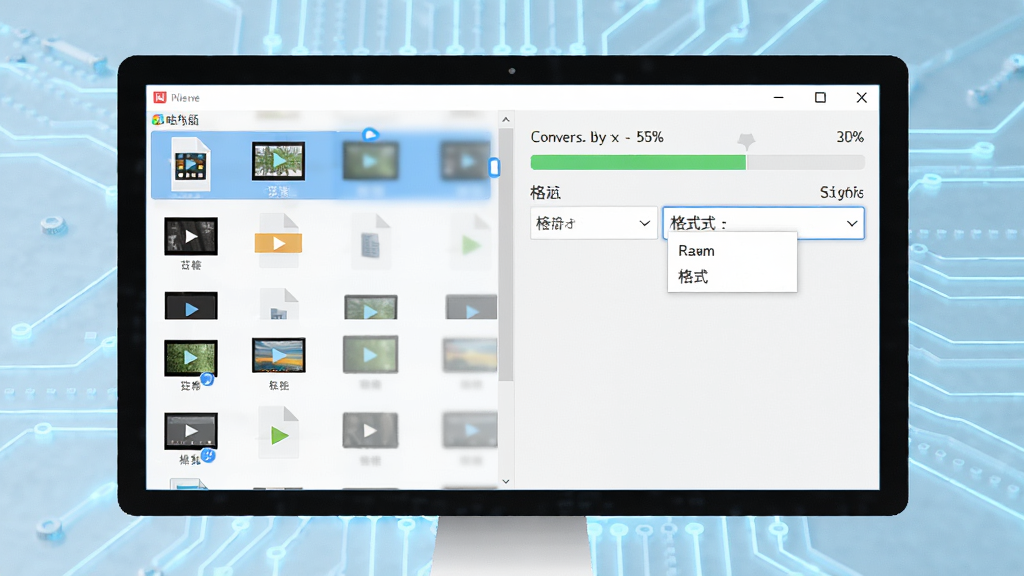Select the film-strip file icon in the highlighted row
Screen dimensions: 1024x576
tap(190, 165)
